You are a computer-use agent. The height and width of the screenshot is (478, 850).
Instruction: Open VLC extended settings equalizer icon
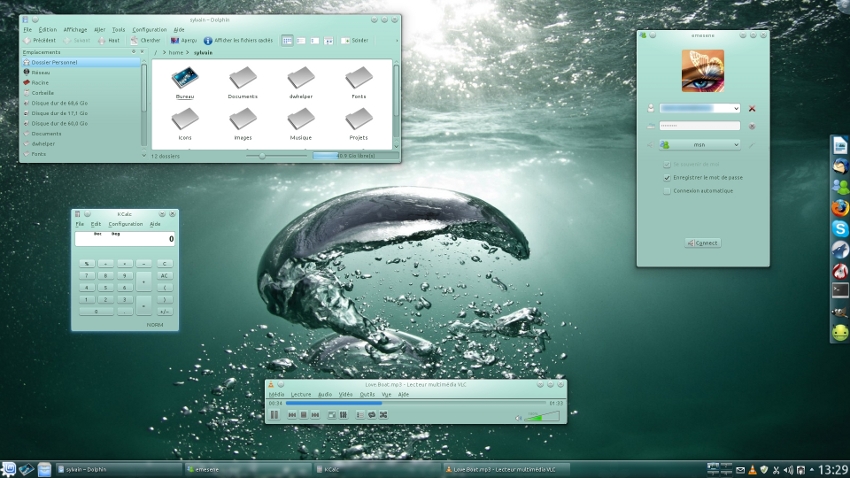pyautogui.click(x=343, y=415)
